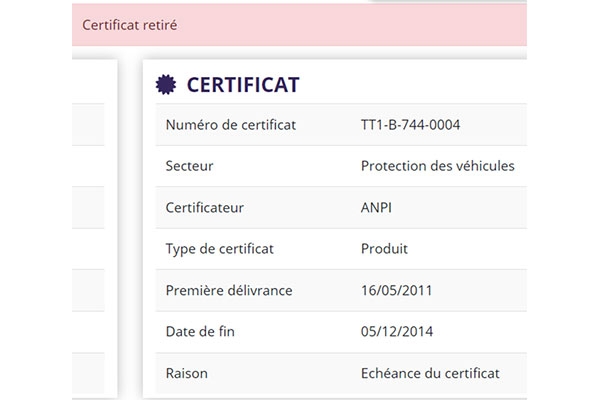The height and width of the screenshot is (400, 600).
Task: Click the 'Certificat retiré' alert banner text
Action: (x=130, y=25)
